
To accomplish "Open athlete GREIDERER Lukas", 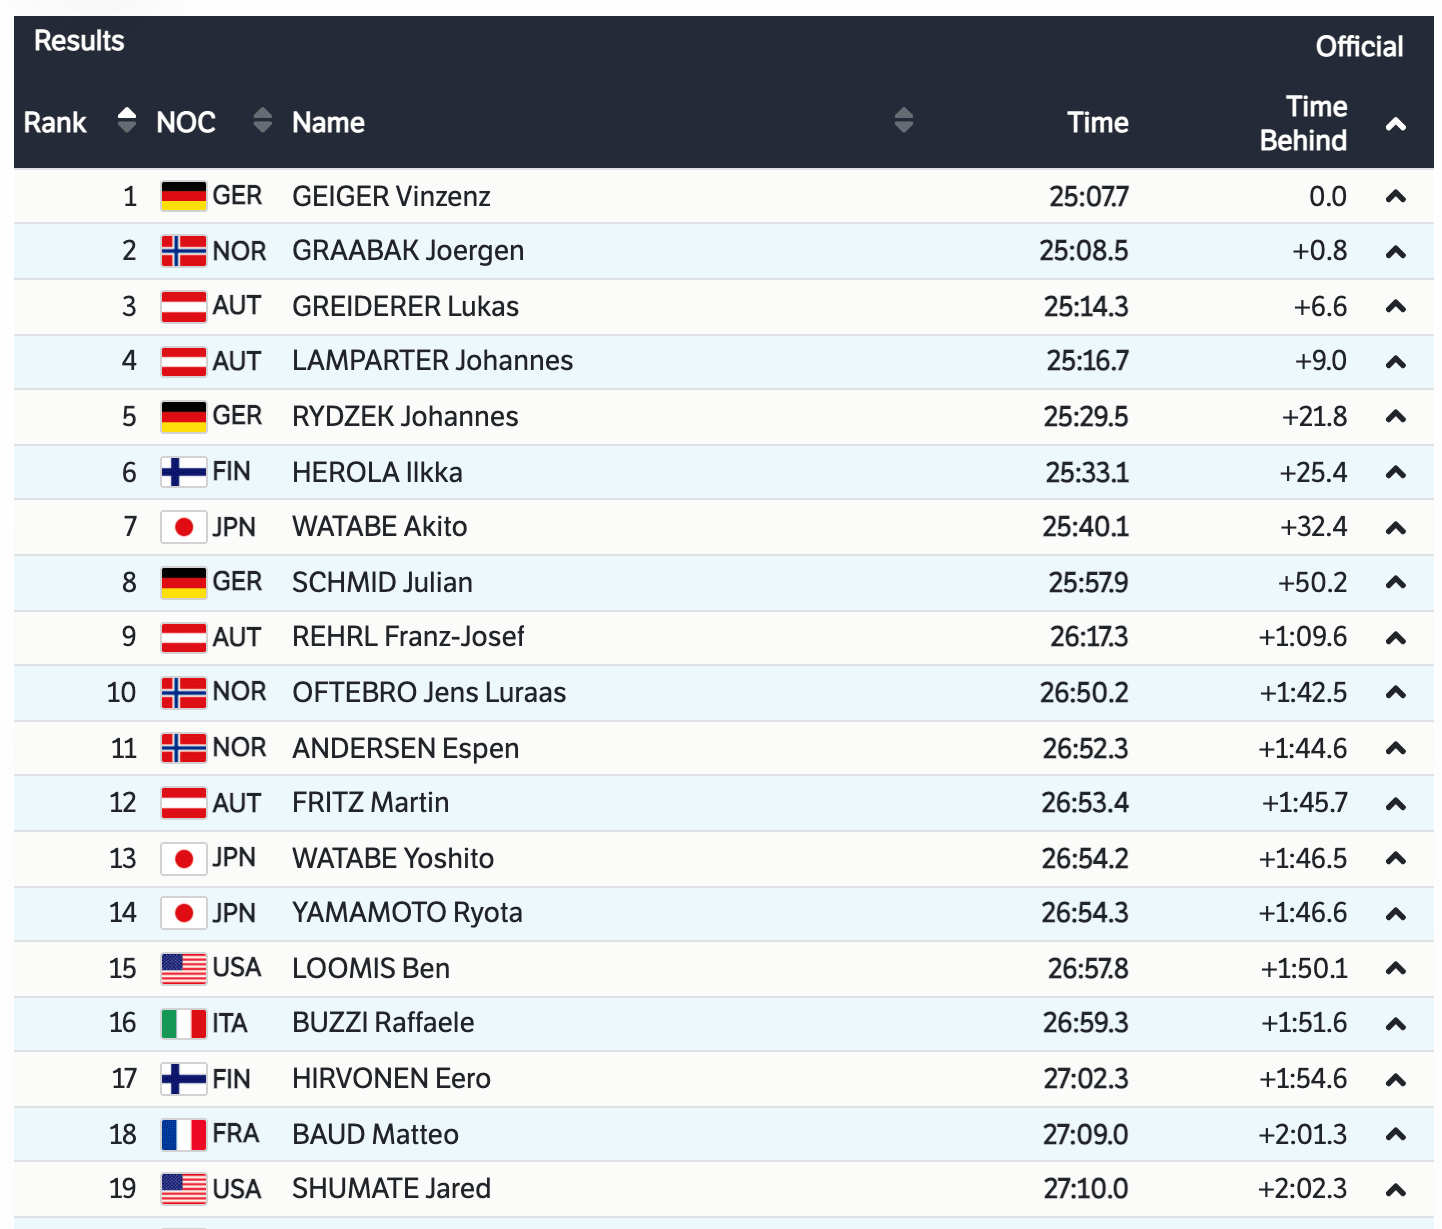I will [405, 306].
